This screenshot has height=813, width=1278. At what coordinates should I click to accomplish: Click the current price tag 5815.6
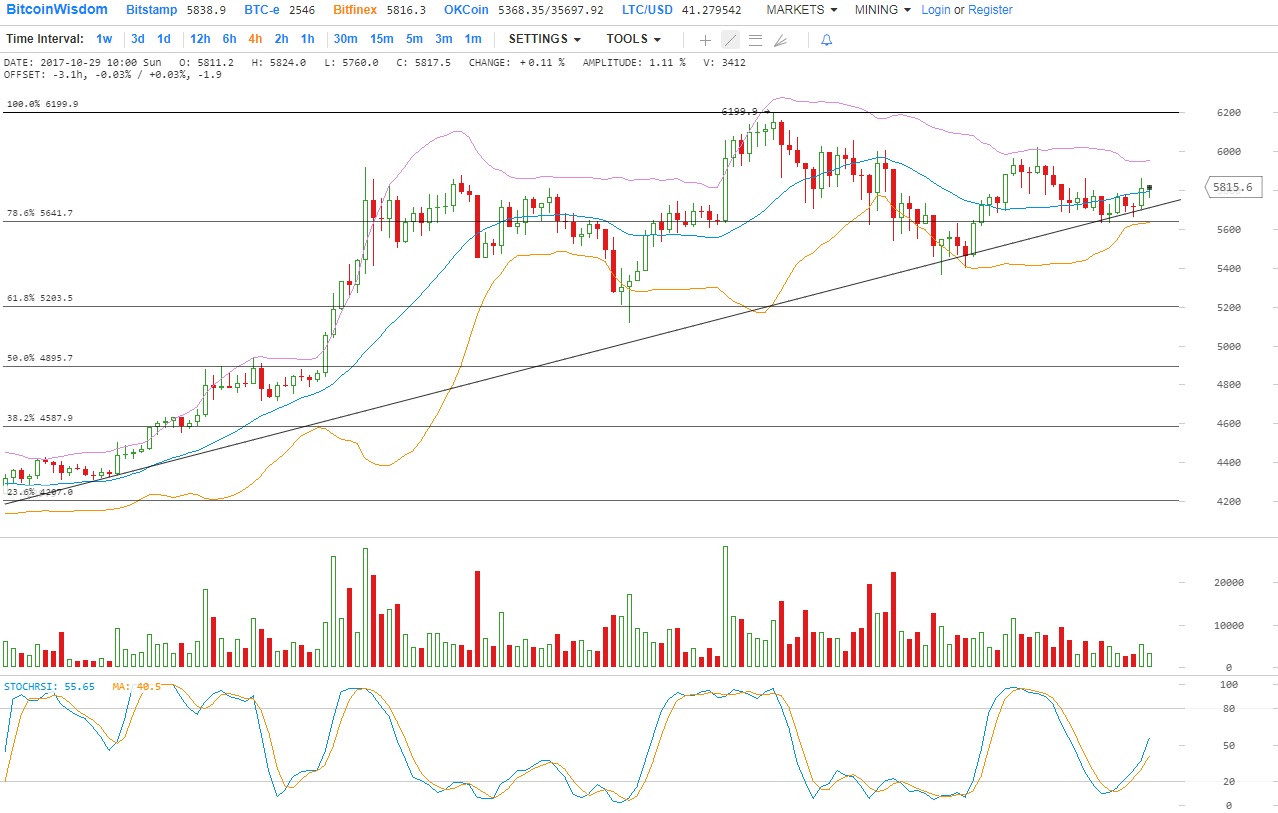(1232, 187)
